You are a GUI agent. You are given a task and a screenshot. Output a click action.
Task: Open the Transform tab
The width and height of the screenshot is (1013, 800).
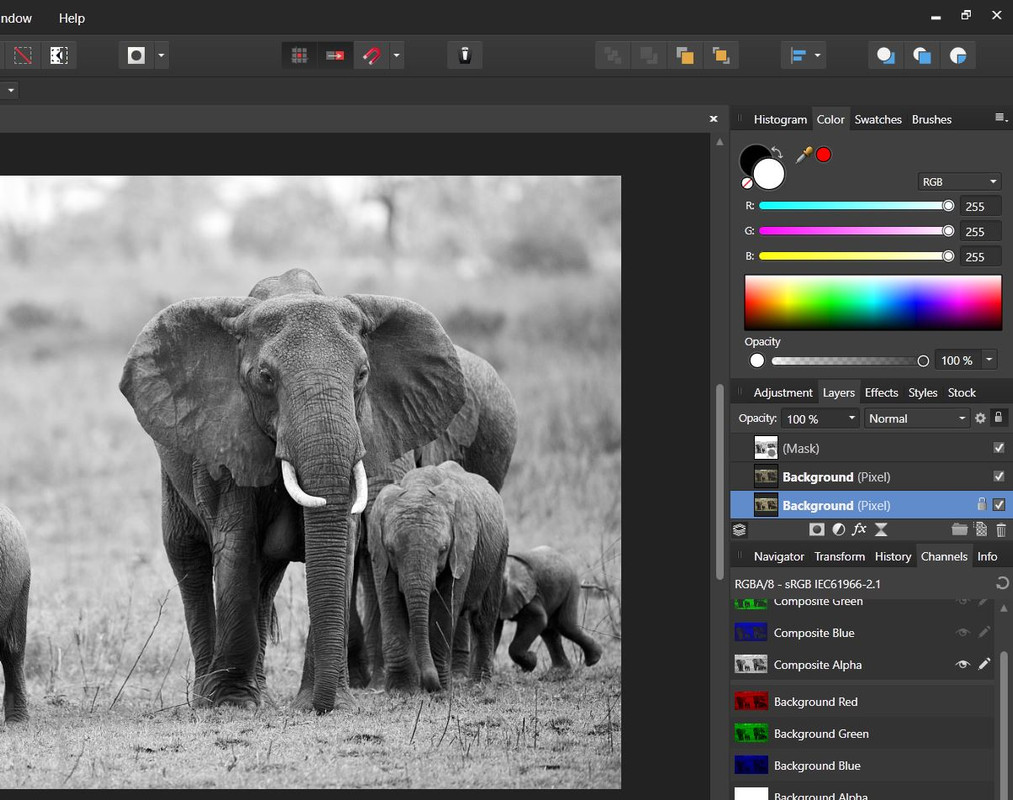[x=839, y=556]
